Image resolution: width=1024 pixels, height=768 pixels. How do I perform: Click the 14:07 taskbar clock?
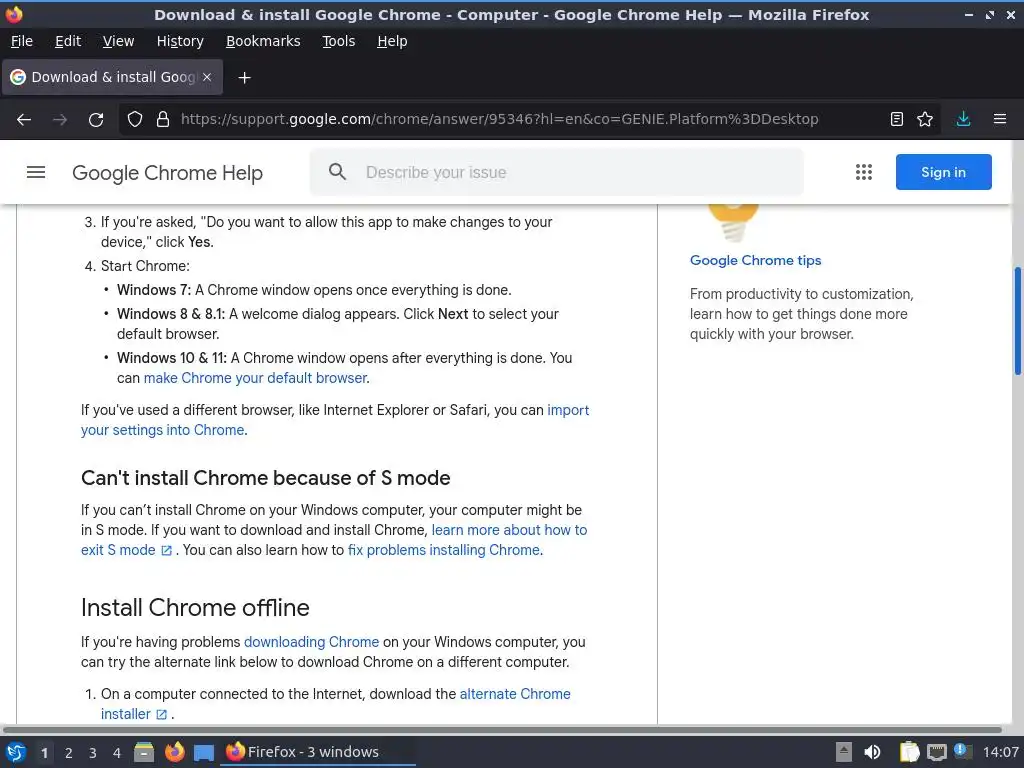pyautogui.click(x=1000, y=752)
